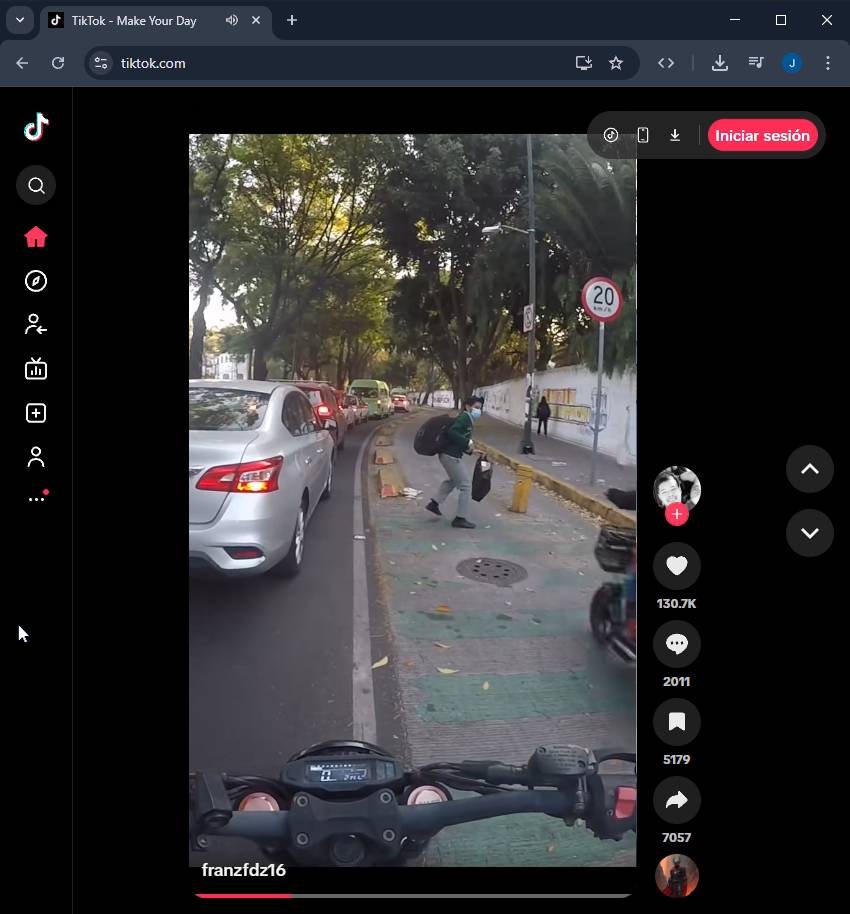Open the More menu in sidebar

tap(36, 499)
